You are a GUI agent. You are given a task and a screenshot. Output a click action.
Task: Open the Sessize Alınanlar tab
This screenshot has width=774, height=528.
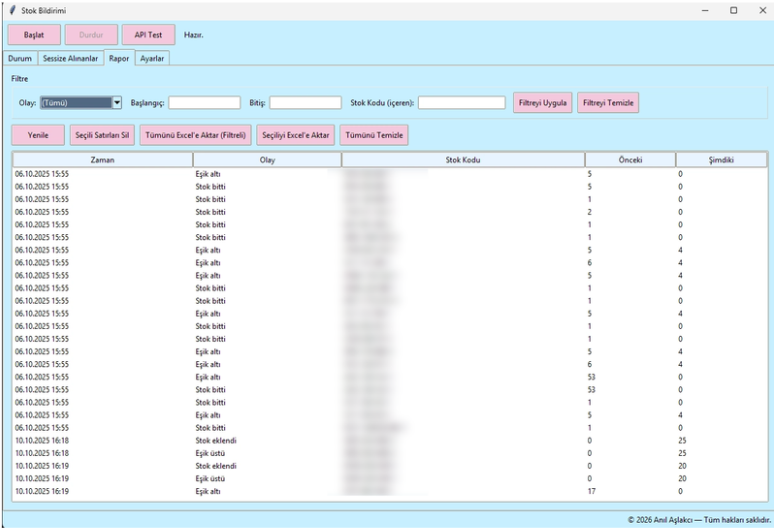[x=71, y=58]
